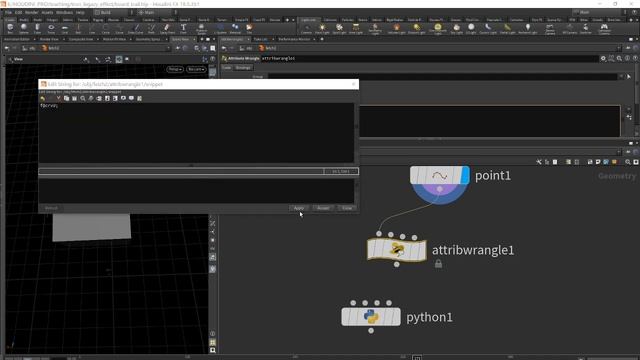Add a Volume Light from the shelf
The image size is (640, 360).
point(396,29)
